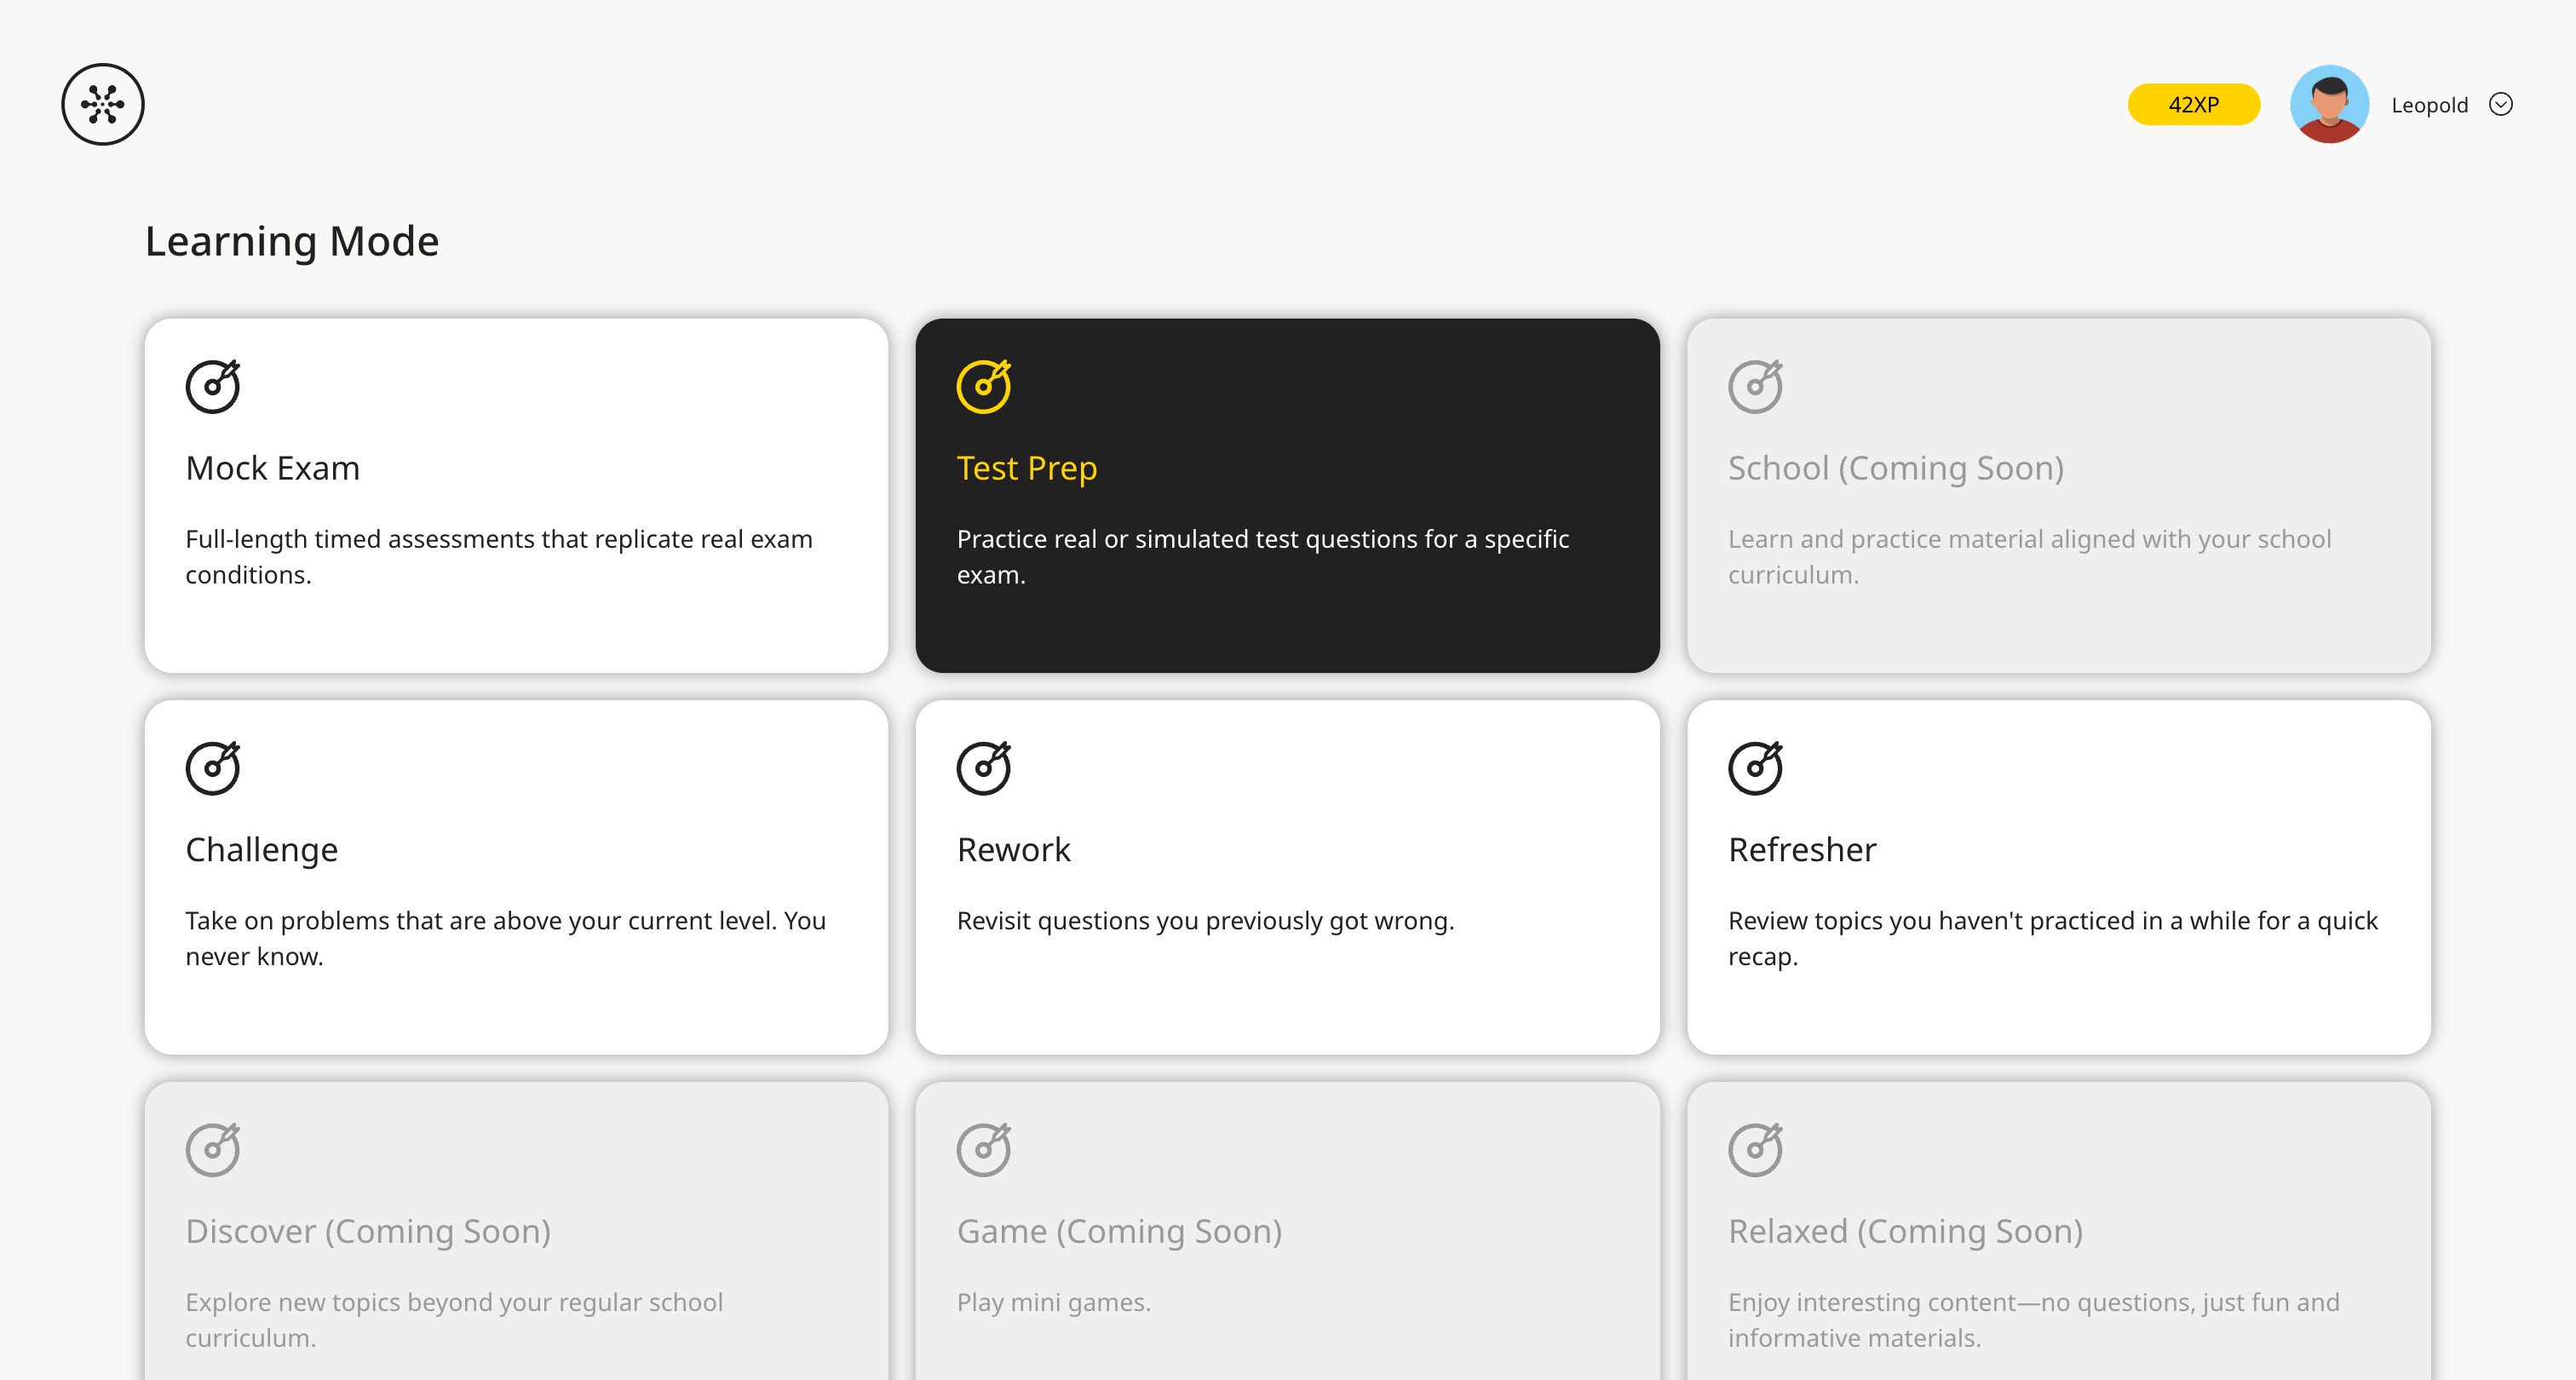Select the Discover (Coming Soon) title
The height and width of the screenshot is (1380, 2576).
pos(368,1231)
